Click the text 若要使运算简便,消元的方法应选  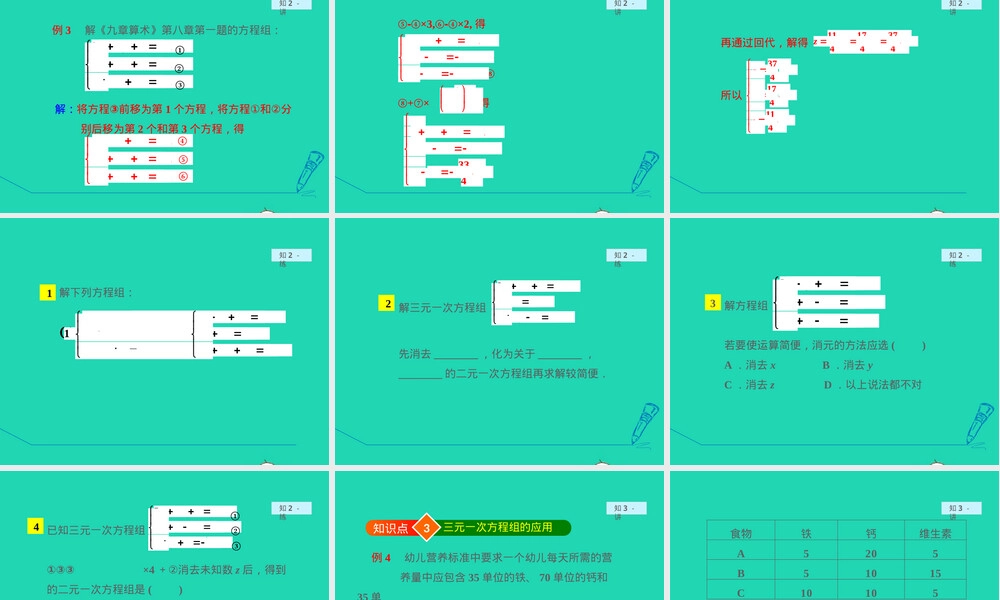point(807,345)
